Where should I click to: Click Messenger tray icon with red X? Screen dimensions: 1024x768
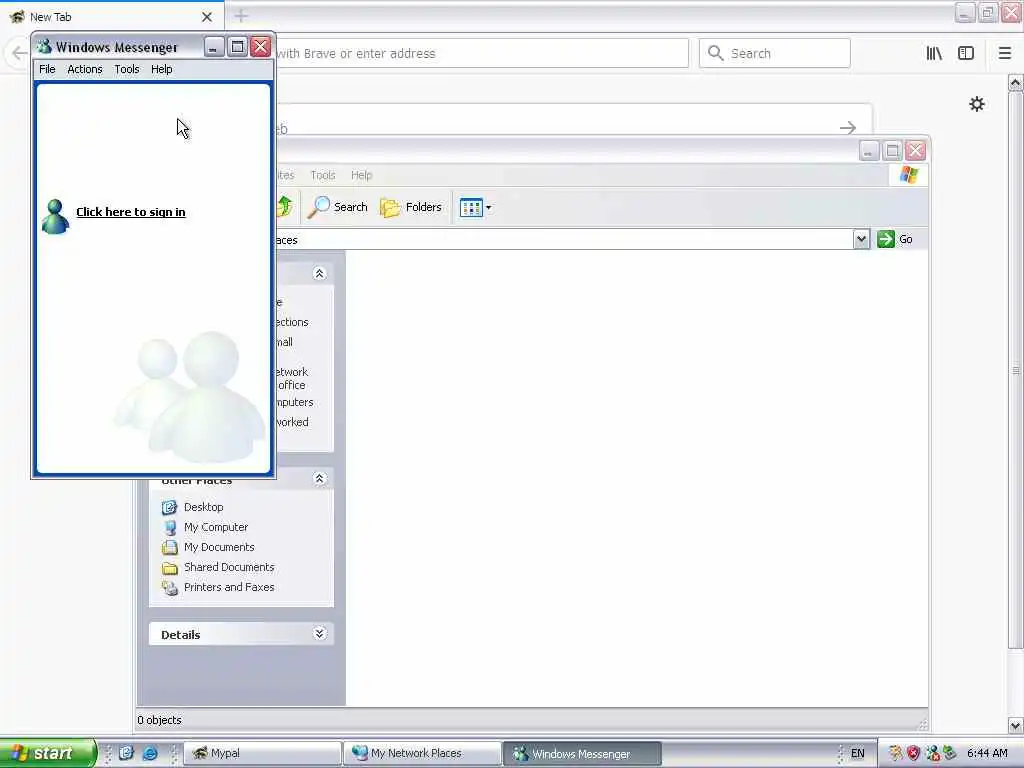pos(933,753)
